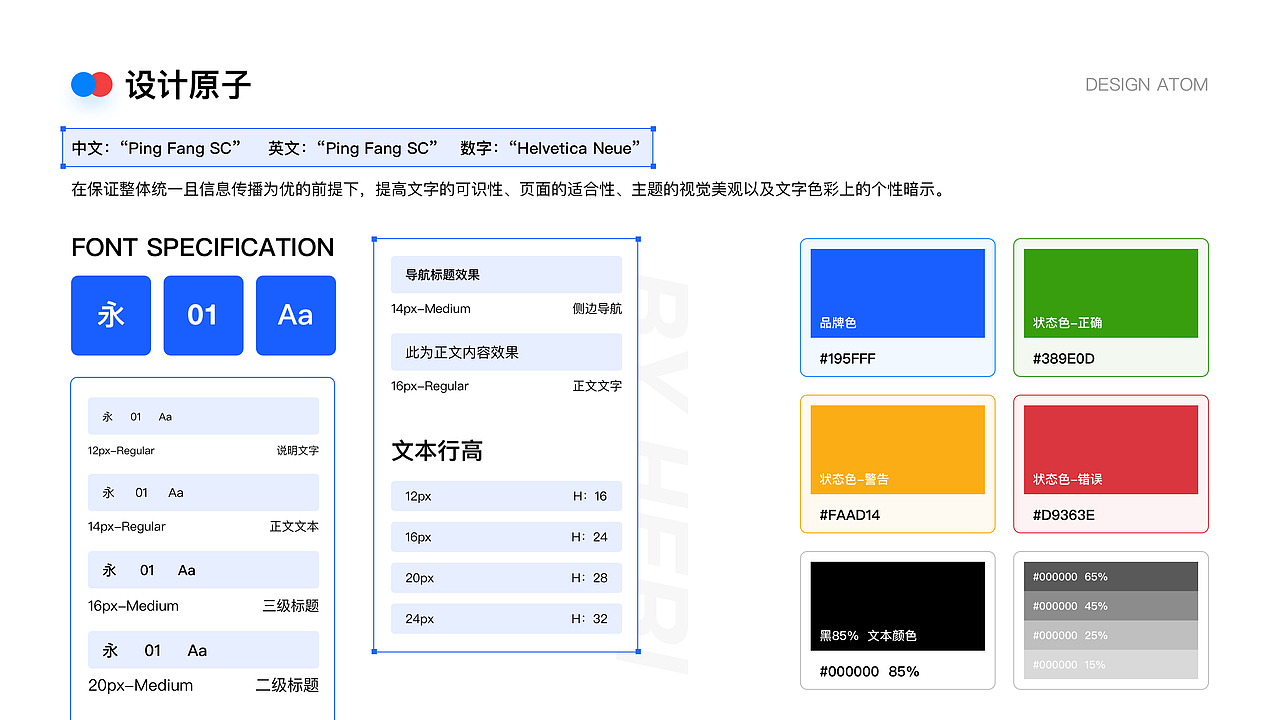1280x720 pixels.
Task: Select the blue 永 font sample tile
Action: tap(111, 315)
